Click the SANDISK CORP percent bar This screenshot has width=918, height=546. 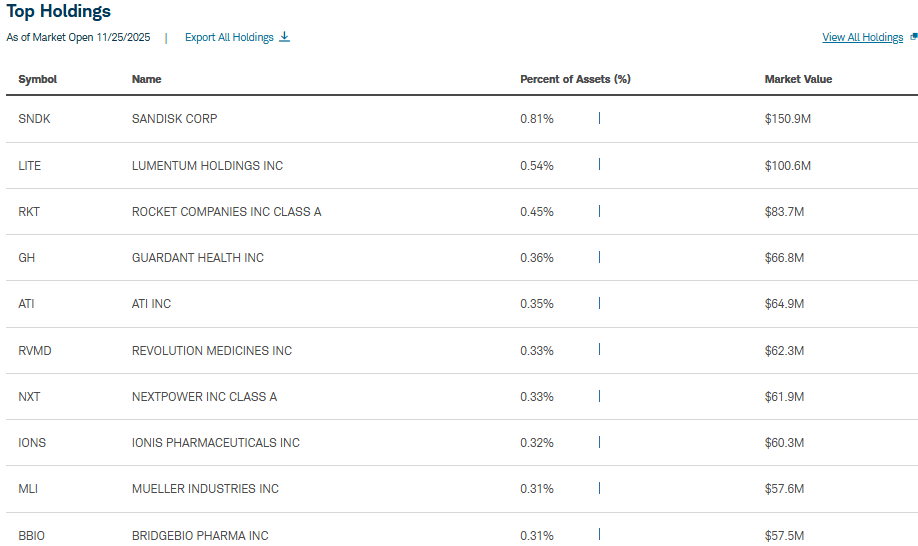click(x=599, y=118)
